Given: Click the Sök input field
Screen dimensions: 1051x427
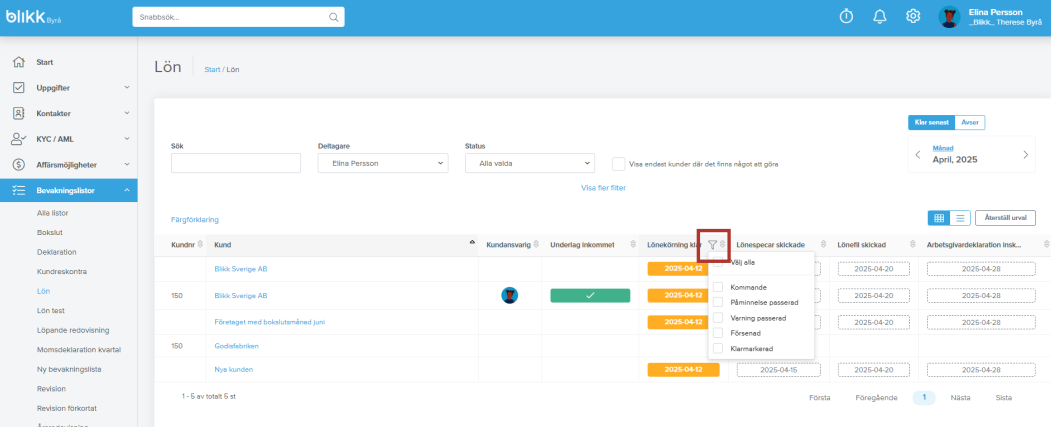Looking at the screenshot, I should click(236, 163).
